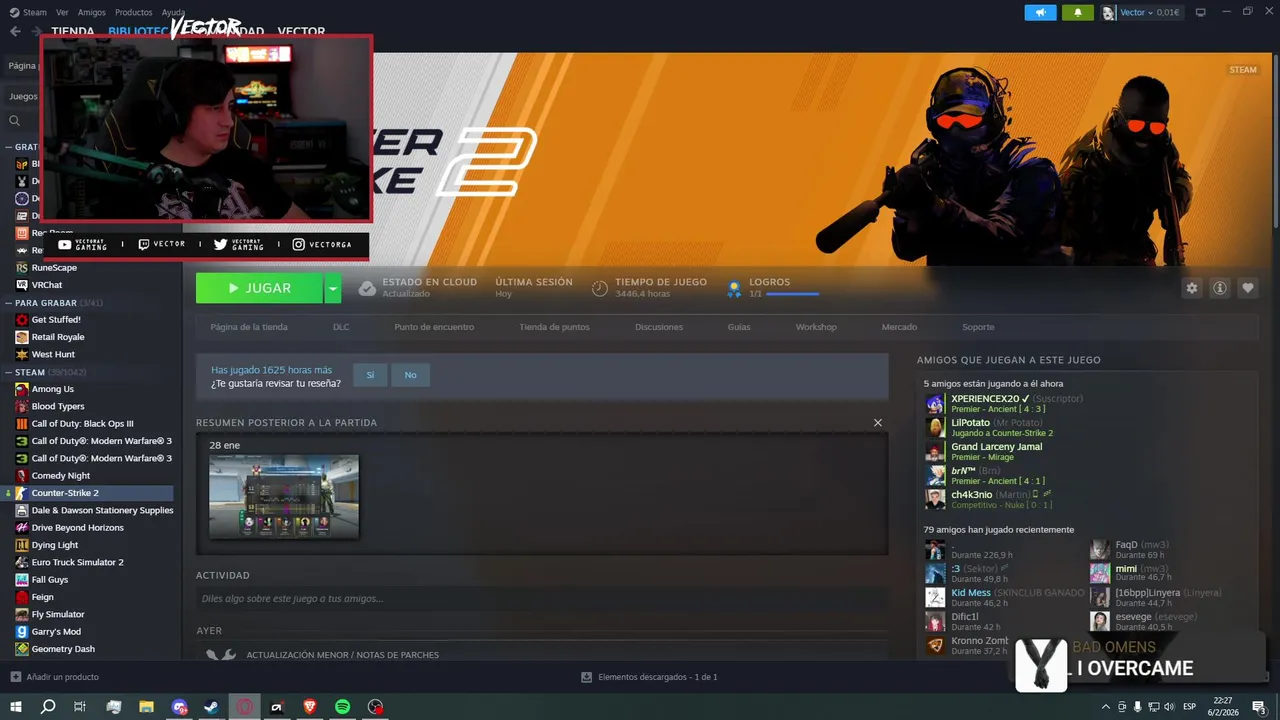Select Dying Light in the library

54,545
